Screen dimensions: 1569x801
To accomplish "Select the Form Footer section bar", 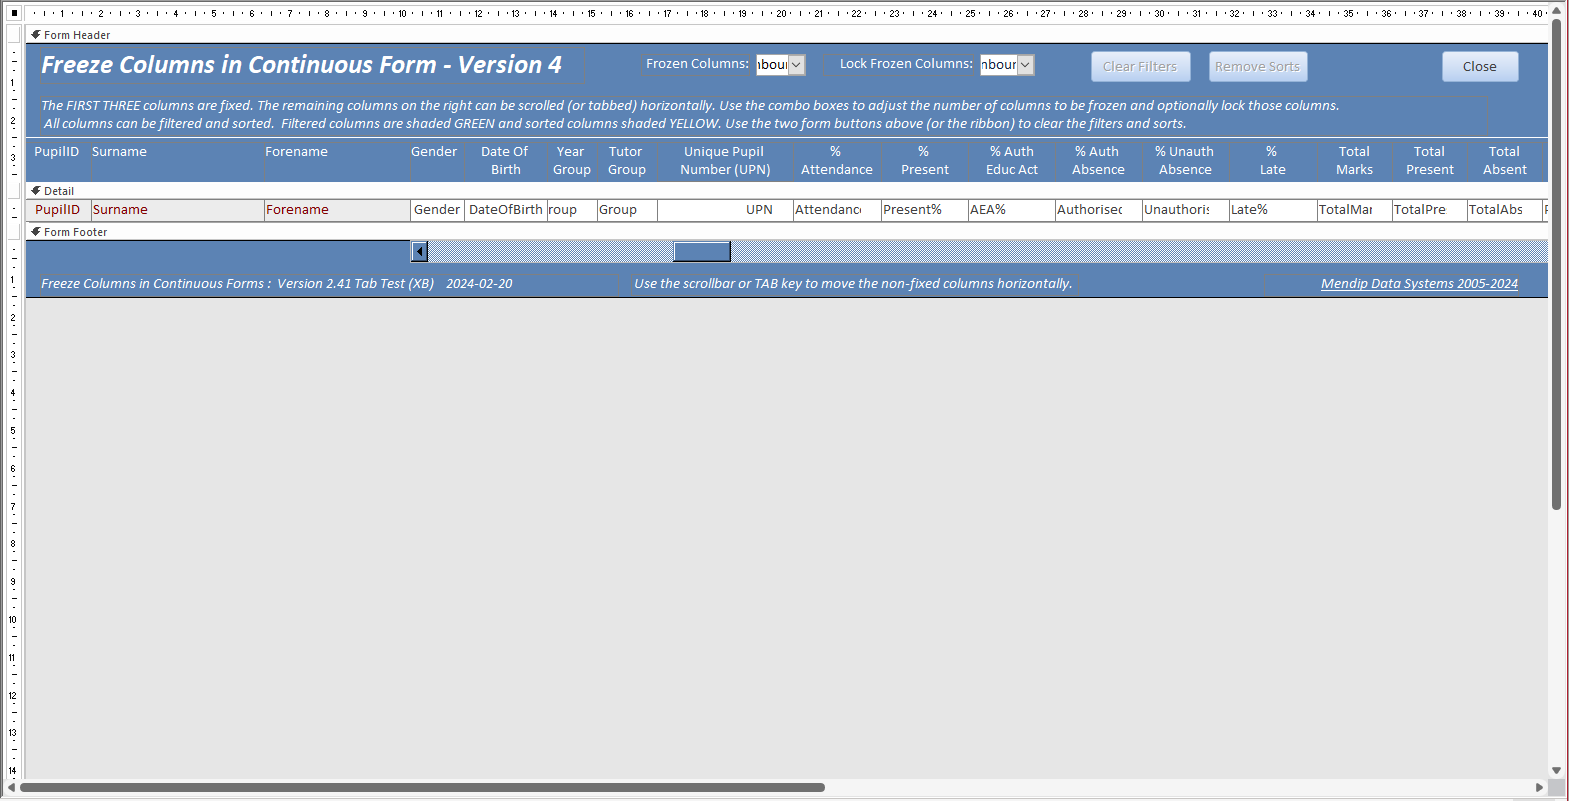I will [786, 232].
